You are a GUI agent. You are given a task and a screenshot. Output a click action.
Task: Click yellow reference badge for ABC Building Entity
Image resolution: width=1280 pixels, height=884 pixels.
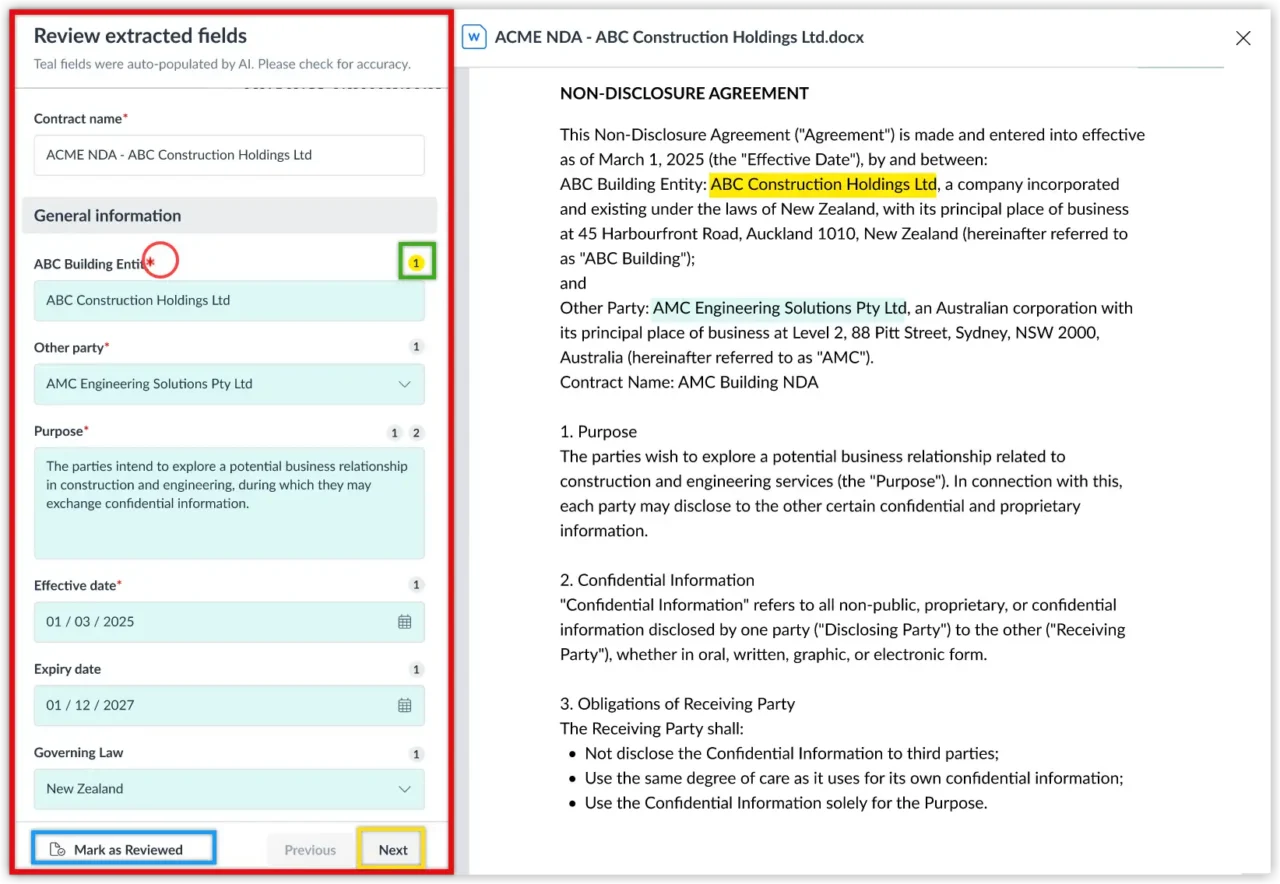point(417,263)
